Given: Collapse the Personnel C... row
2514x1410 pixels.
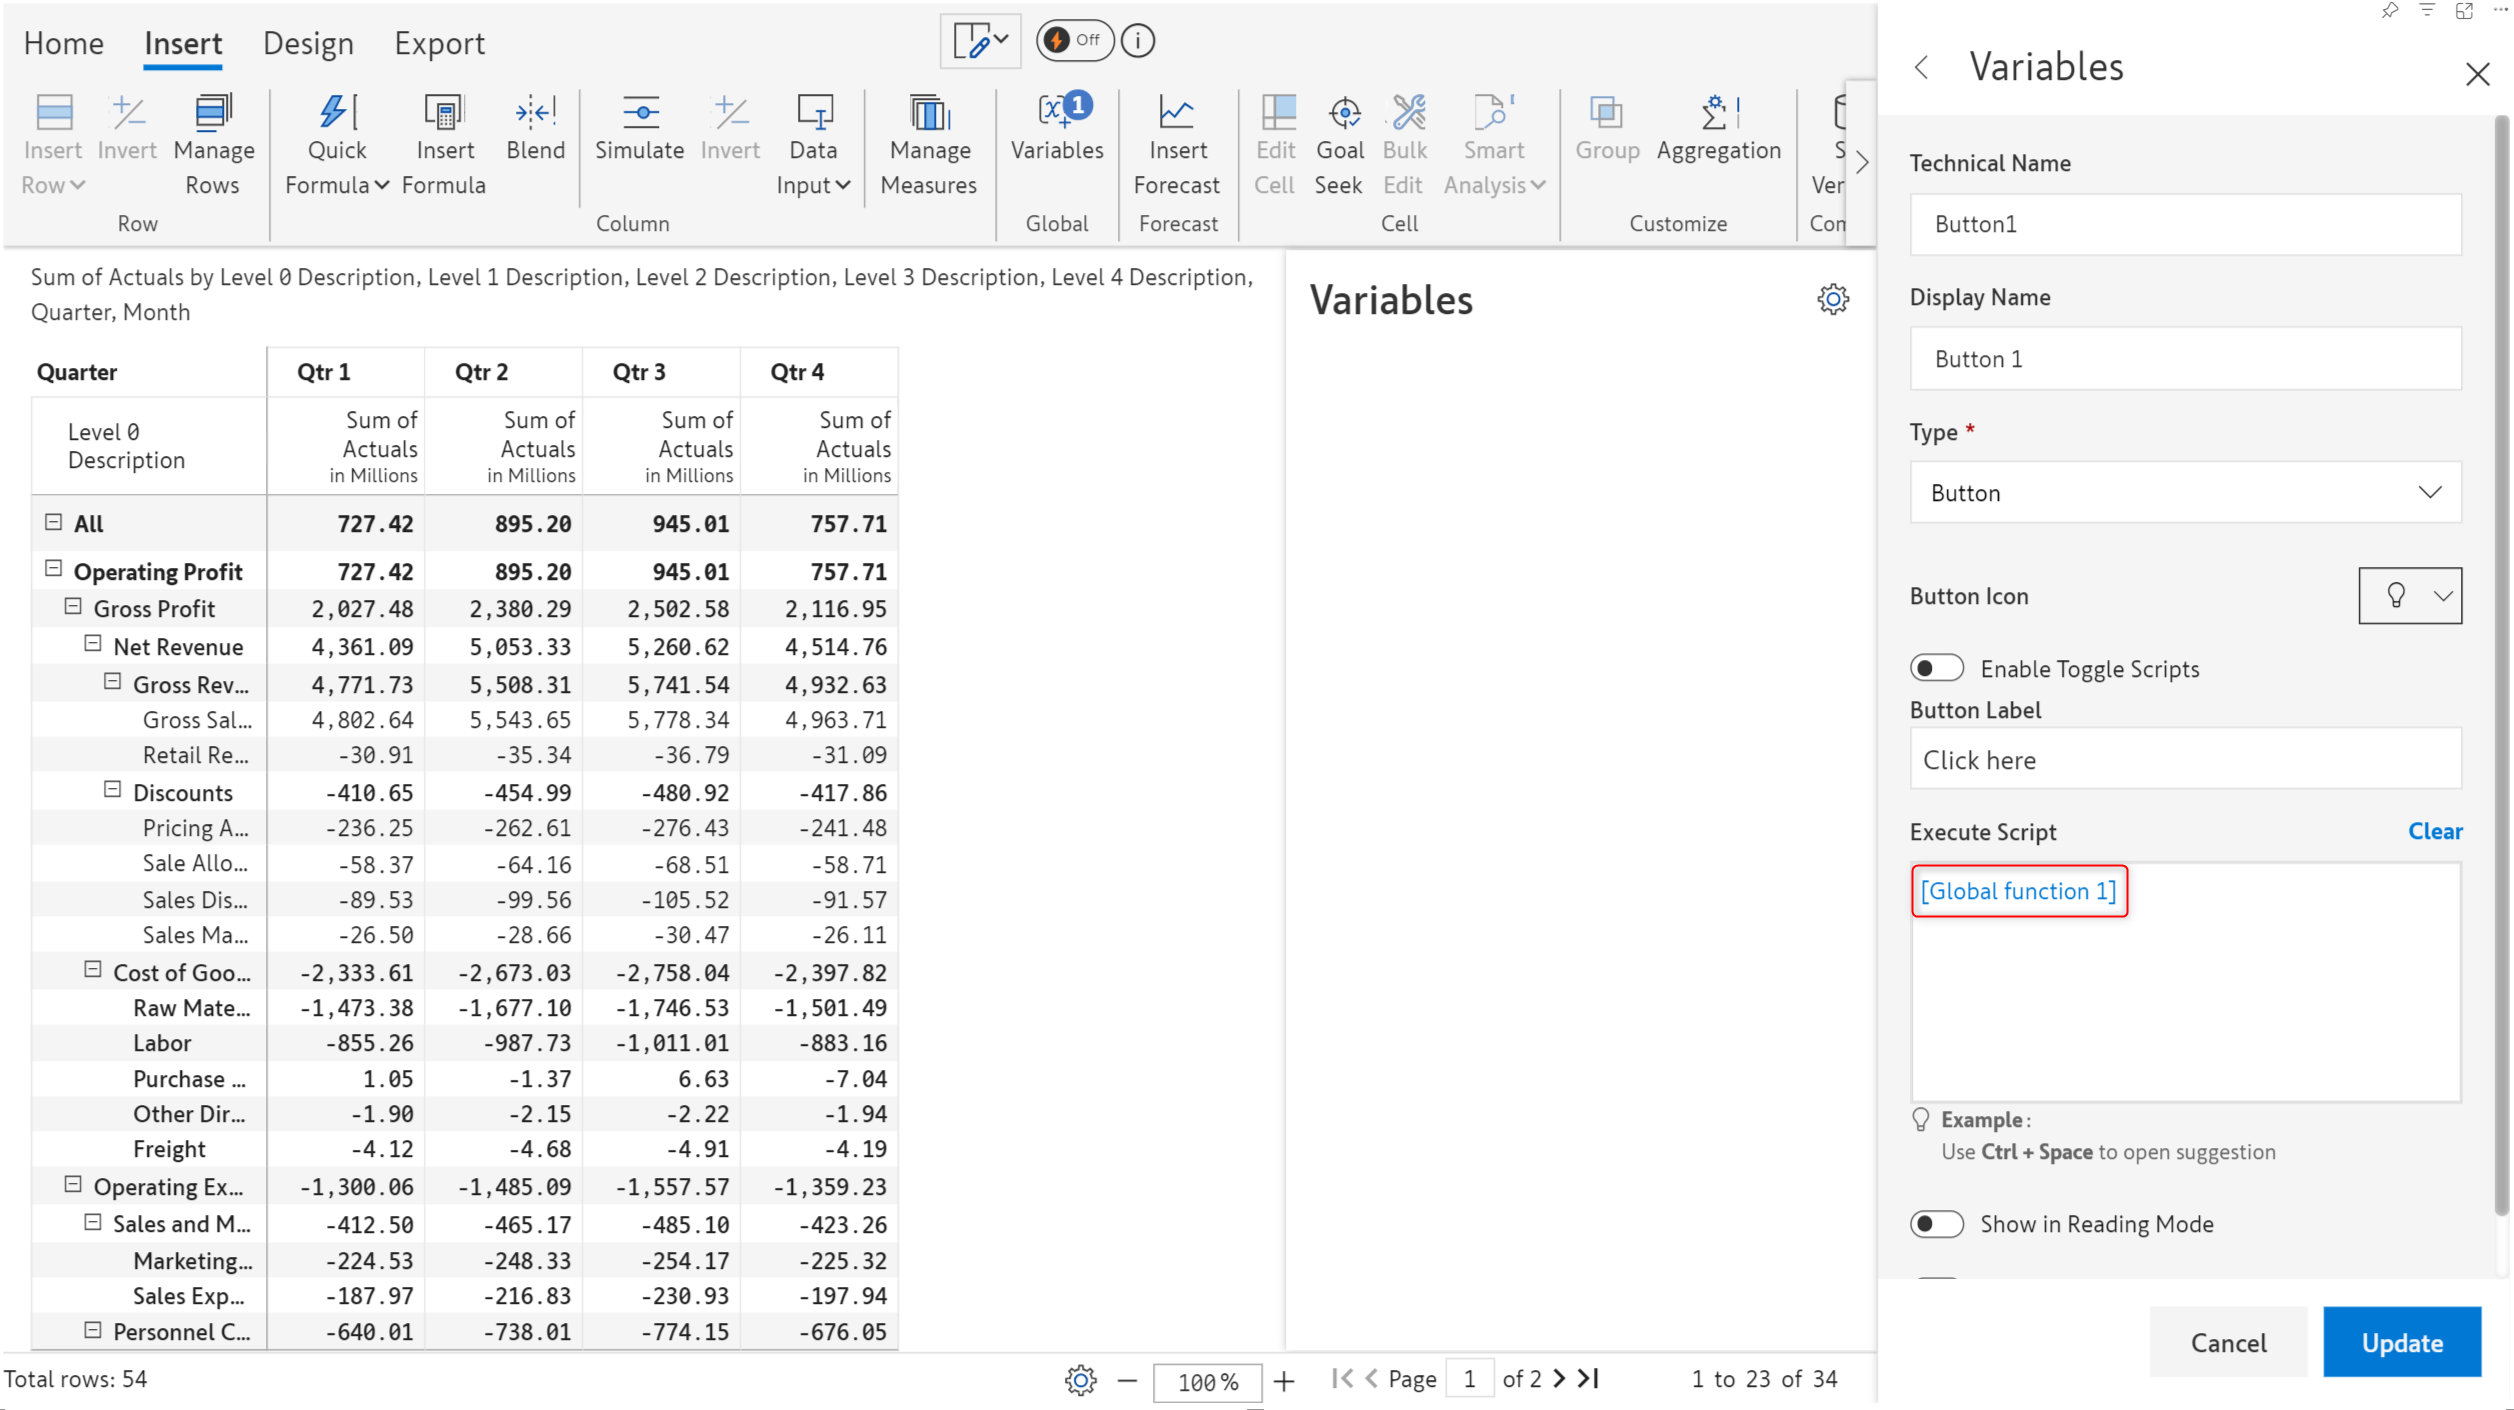Looking at the screenshot, I should tap(93, 1329).
